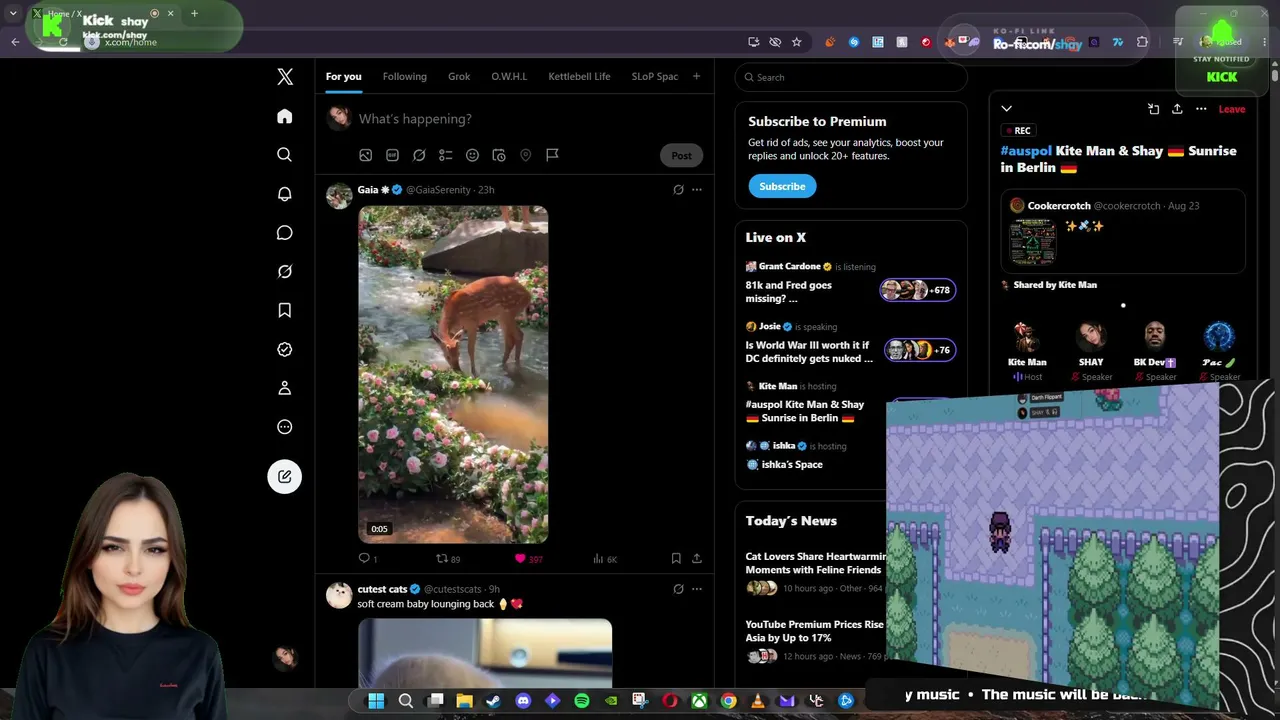This screenshot has height=720, width=1280.
Task: Open Kettlebell Life tab
Action: [579, 77]
